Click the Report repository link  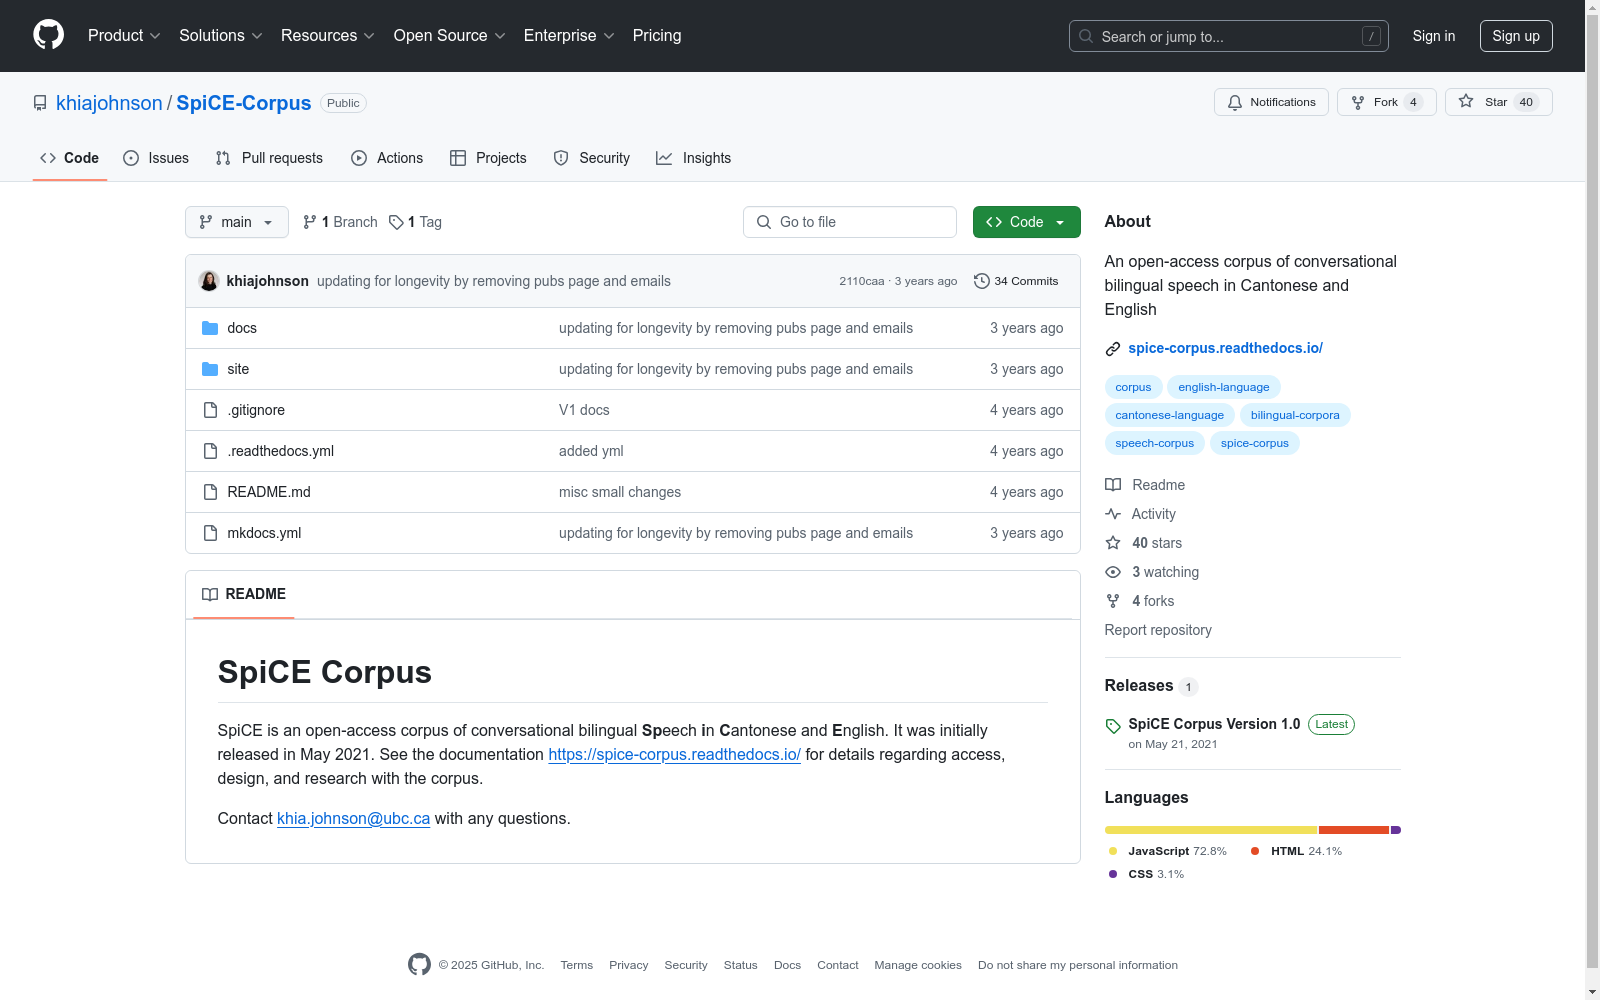pos(1158,630)
